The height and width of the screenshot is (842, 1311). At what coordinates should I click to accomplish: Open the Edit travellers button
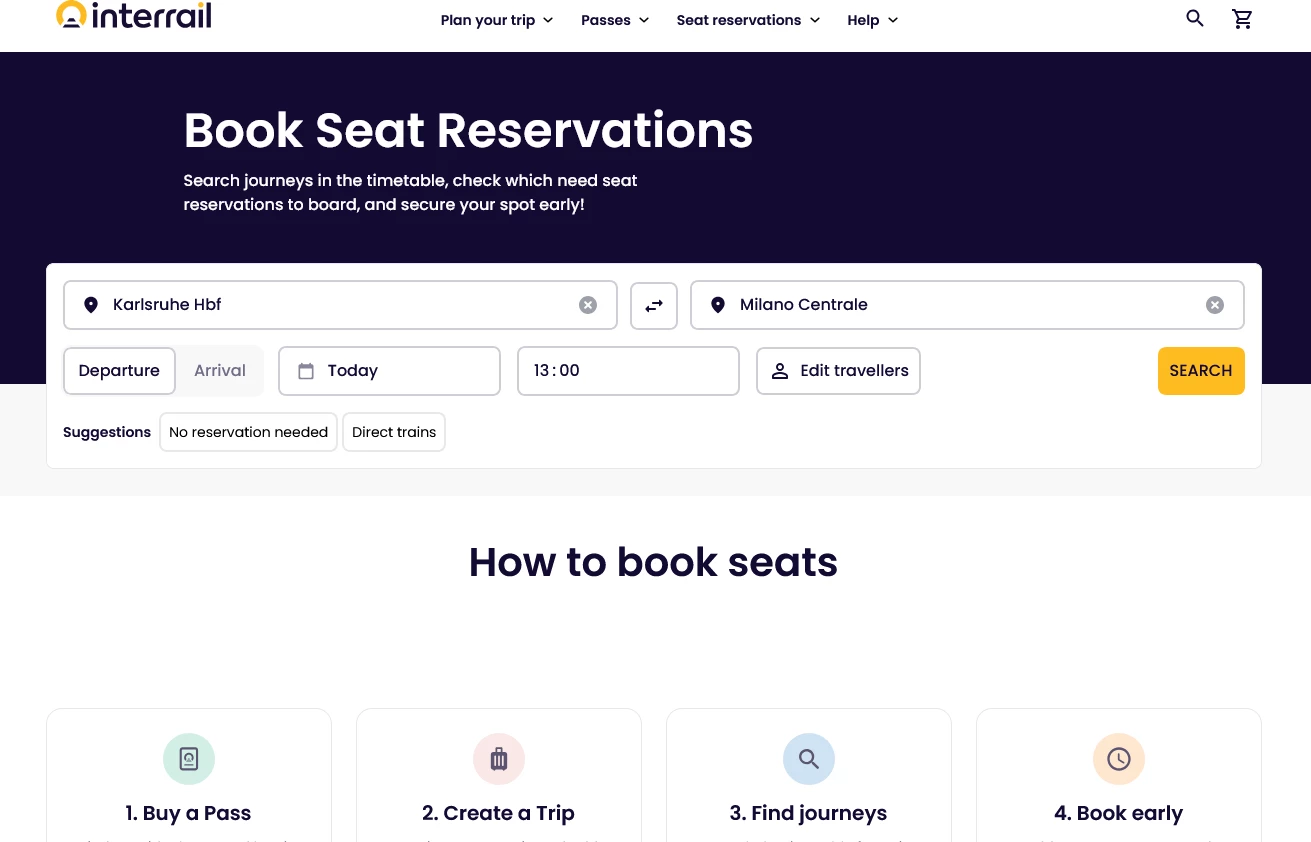838,371
